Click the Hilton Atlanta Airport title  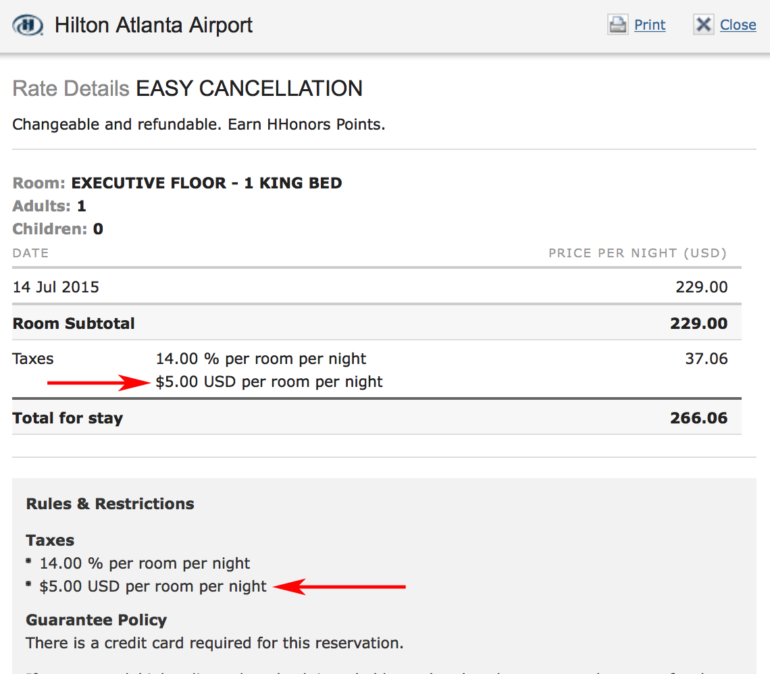click(x=153, y=25)
